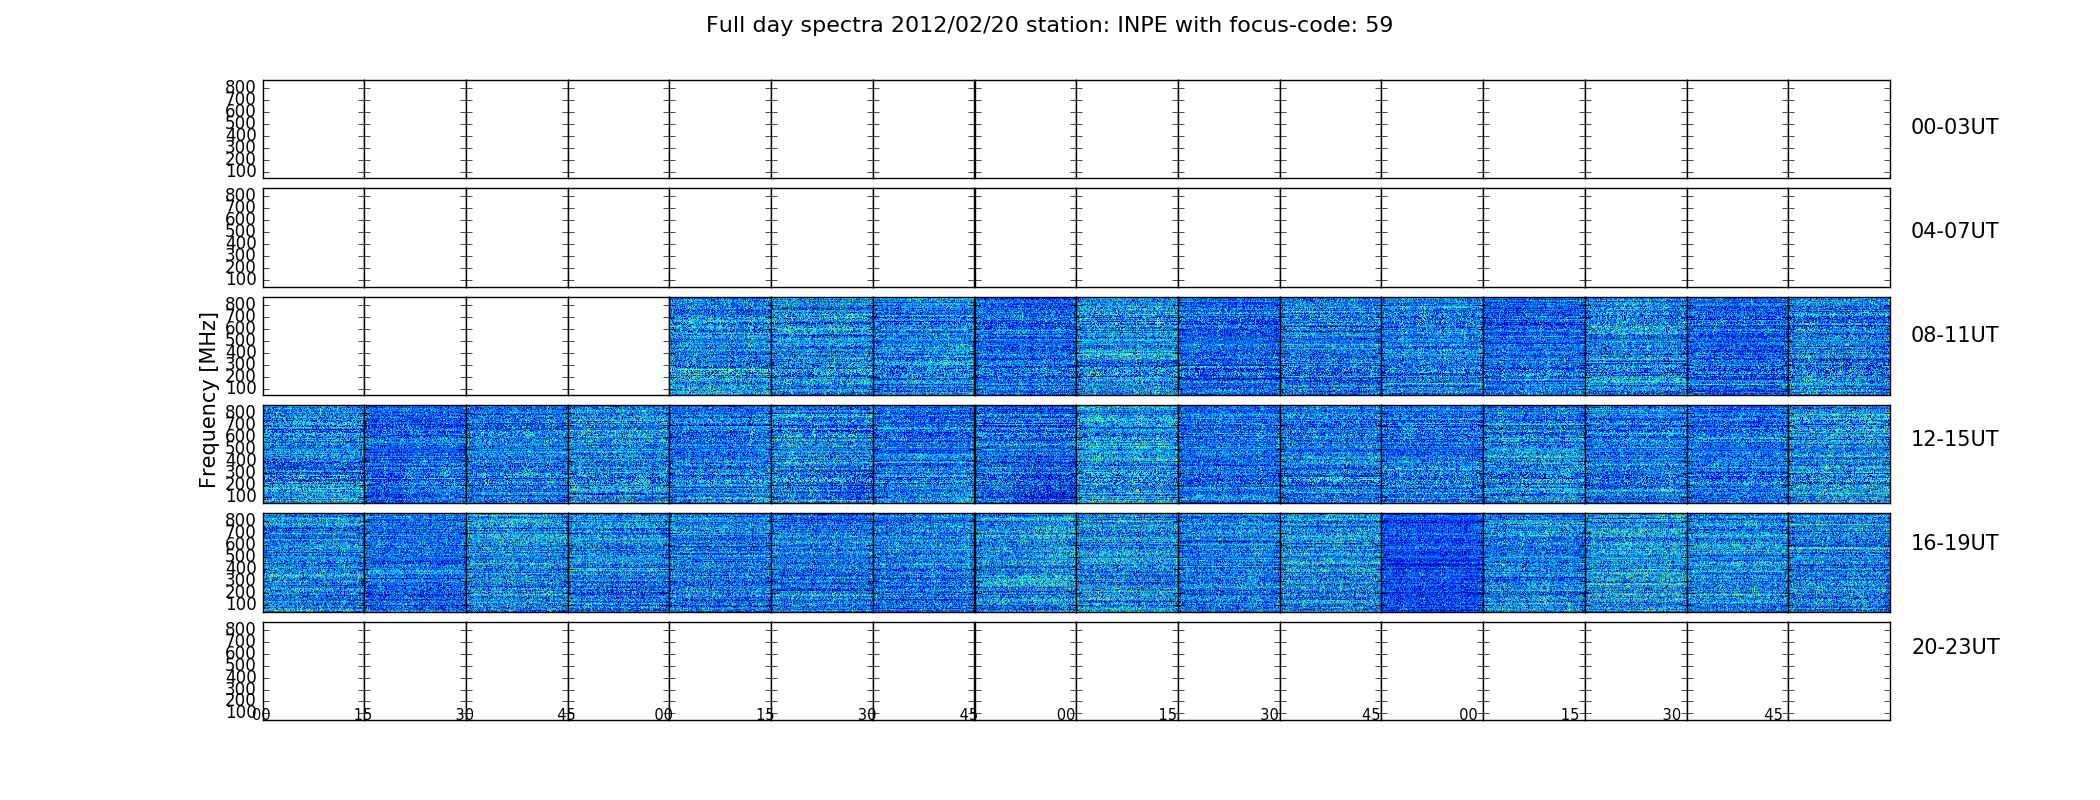The height and width of the screenshot is (800, 2100).
Task: Click the Frequency [MHz] axis label
Action: (208, 400)
